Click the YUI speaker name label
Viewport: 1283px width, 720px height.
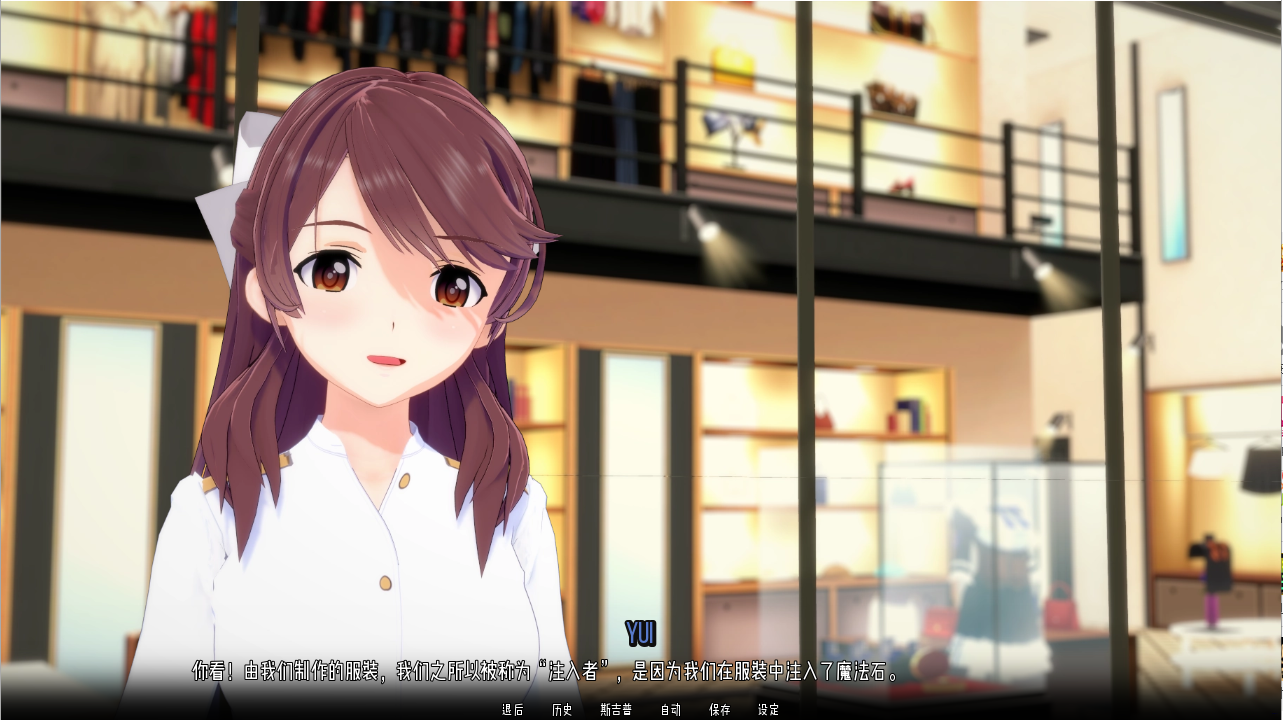tap(640, 633)
